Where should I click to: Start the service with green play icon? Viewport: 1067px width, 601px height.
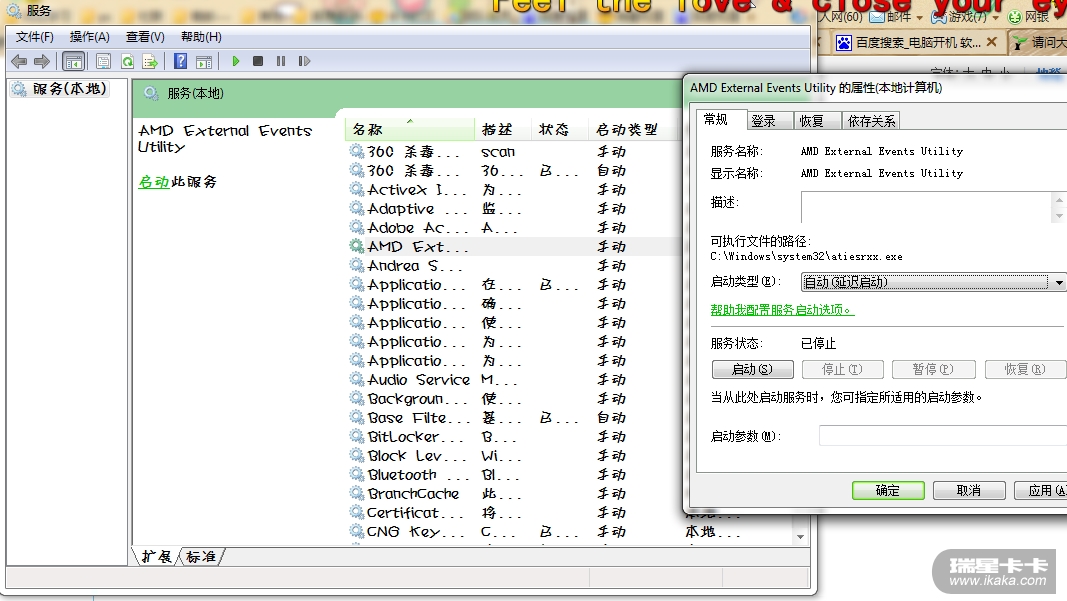click(235, 61)
